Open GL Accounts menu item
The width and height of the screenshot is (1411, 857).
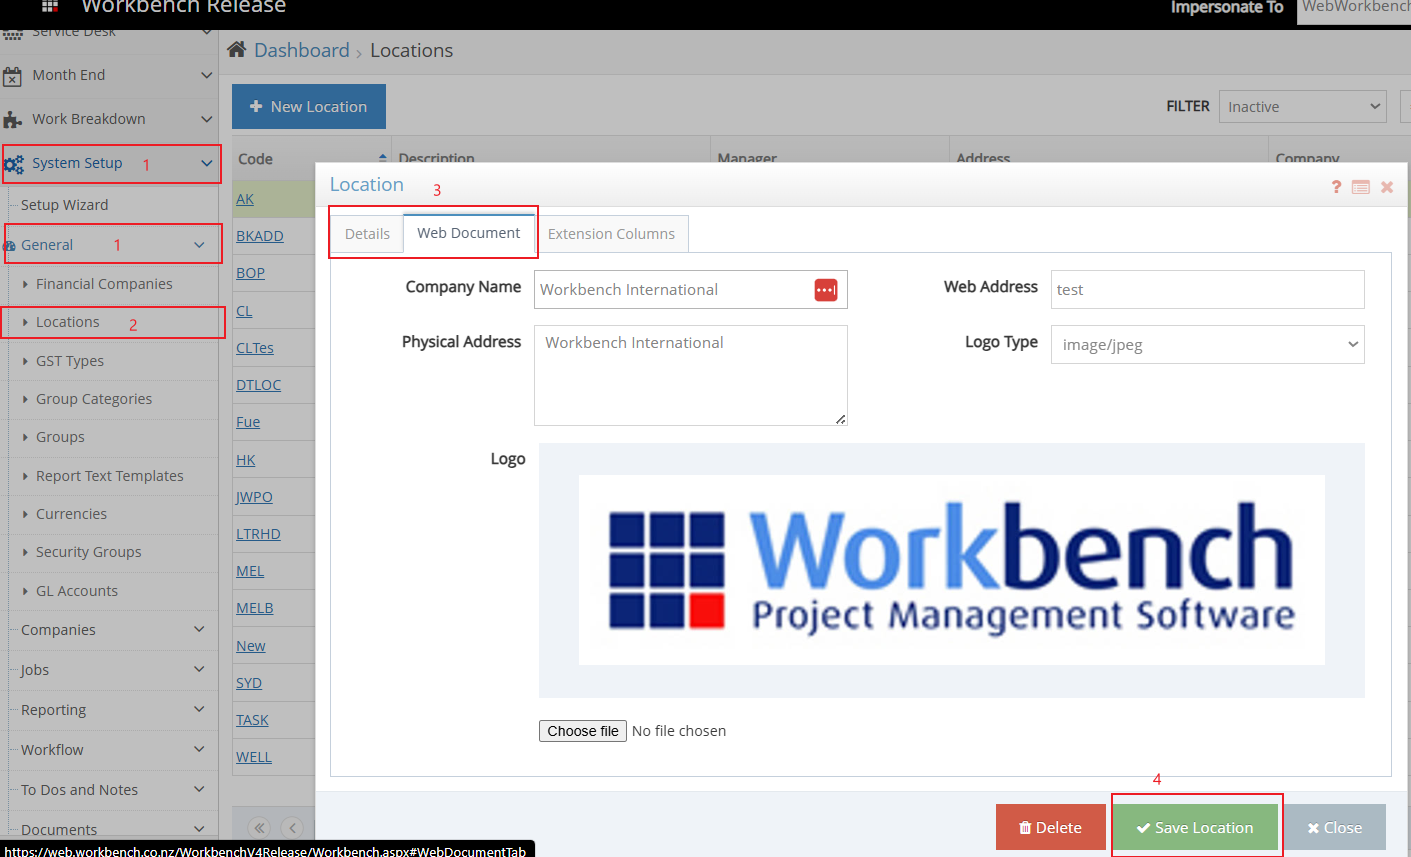click(x=77, y=591)
